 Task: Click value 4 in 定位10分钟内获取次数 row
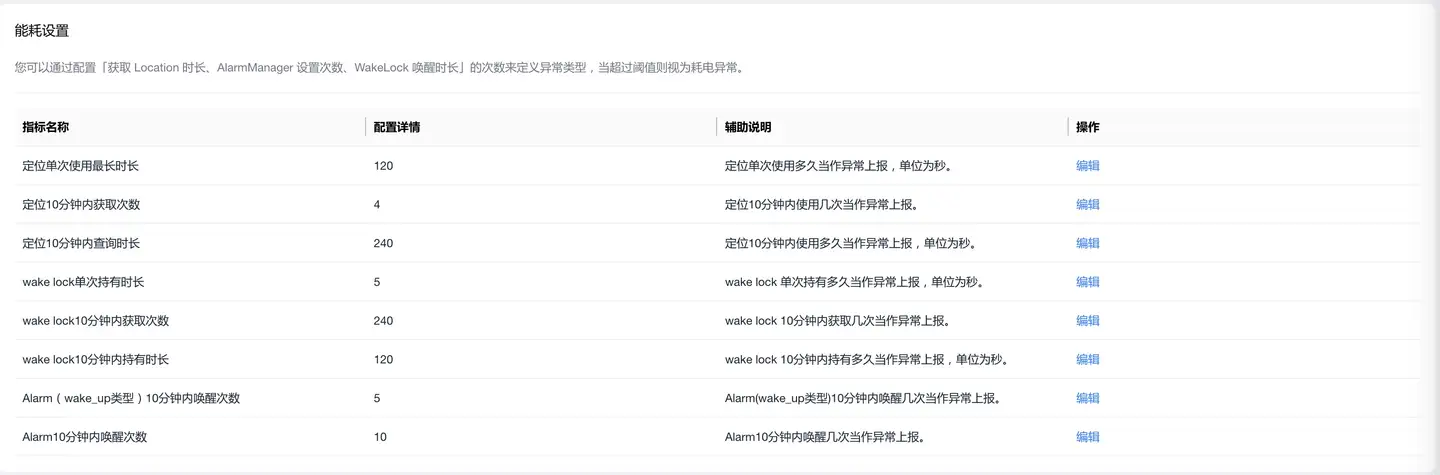377,205
